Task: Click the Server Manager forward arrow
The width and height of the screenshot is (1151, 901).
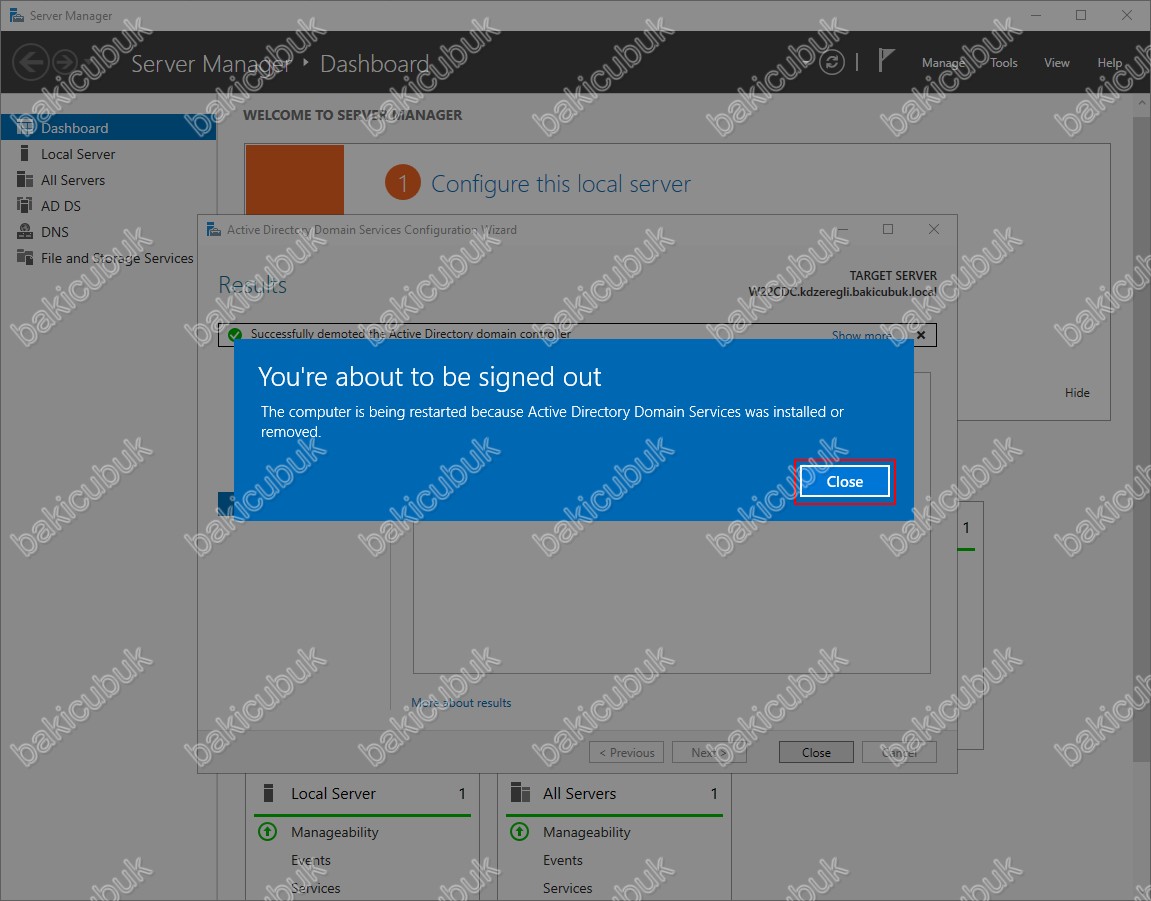Action: [x=66, y=62]
